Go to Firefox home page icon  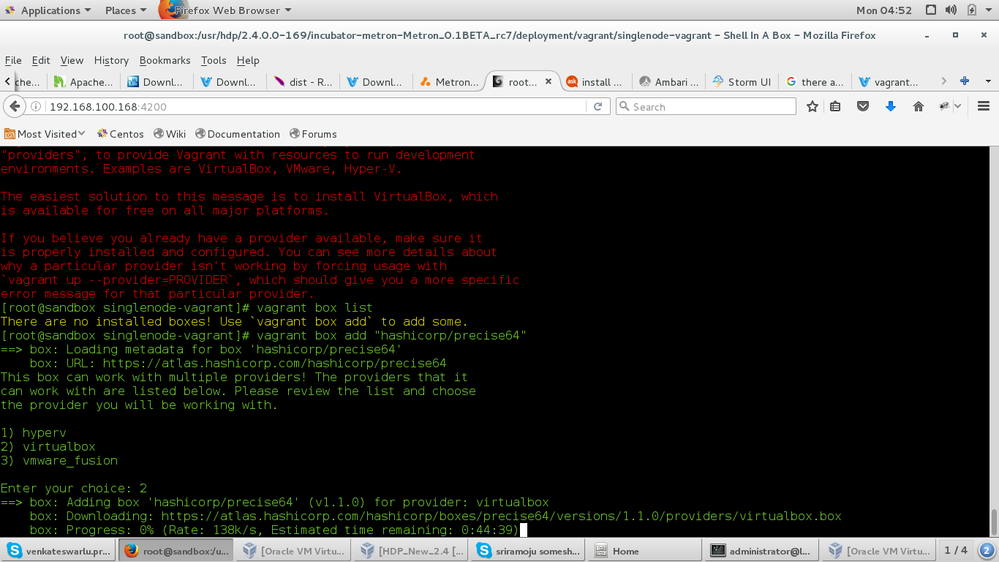click(918, 106)
